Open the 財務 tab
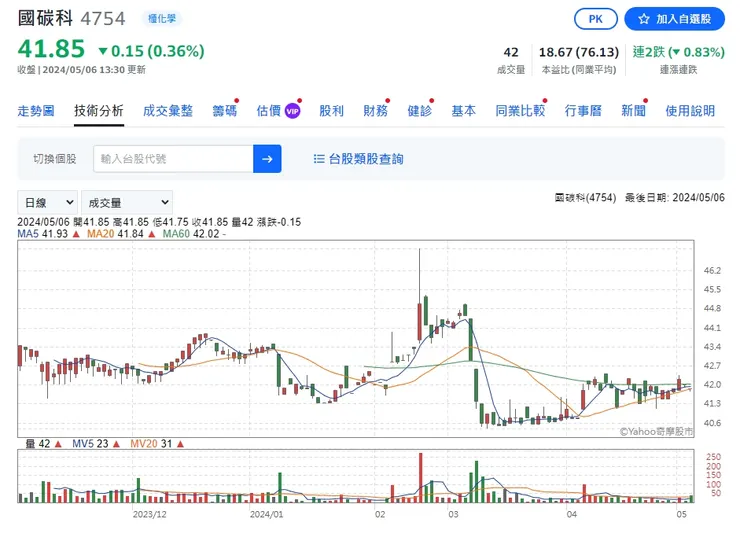This screenshot has width=740, height=533. [376, 111]
